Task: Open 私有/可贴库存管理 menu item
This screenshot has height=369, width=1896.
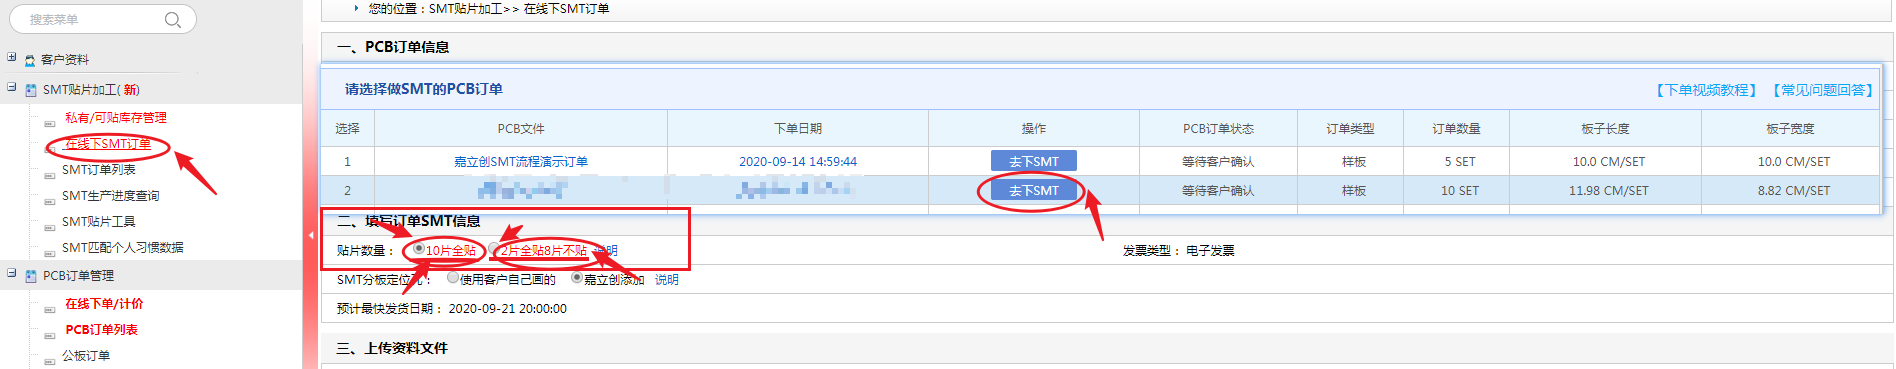Action: (116, 118)
